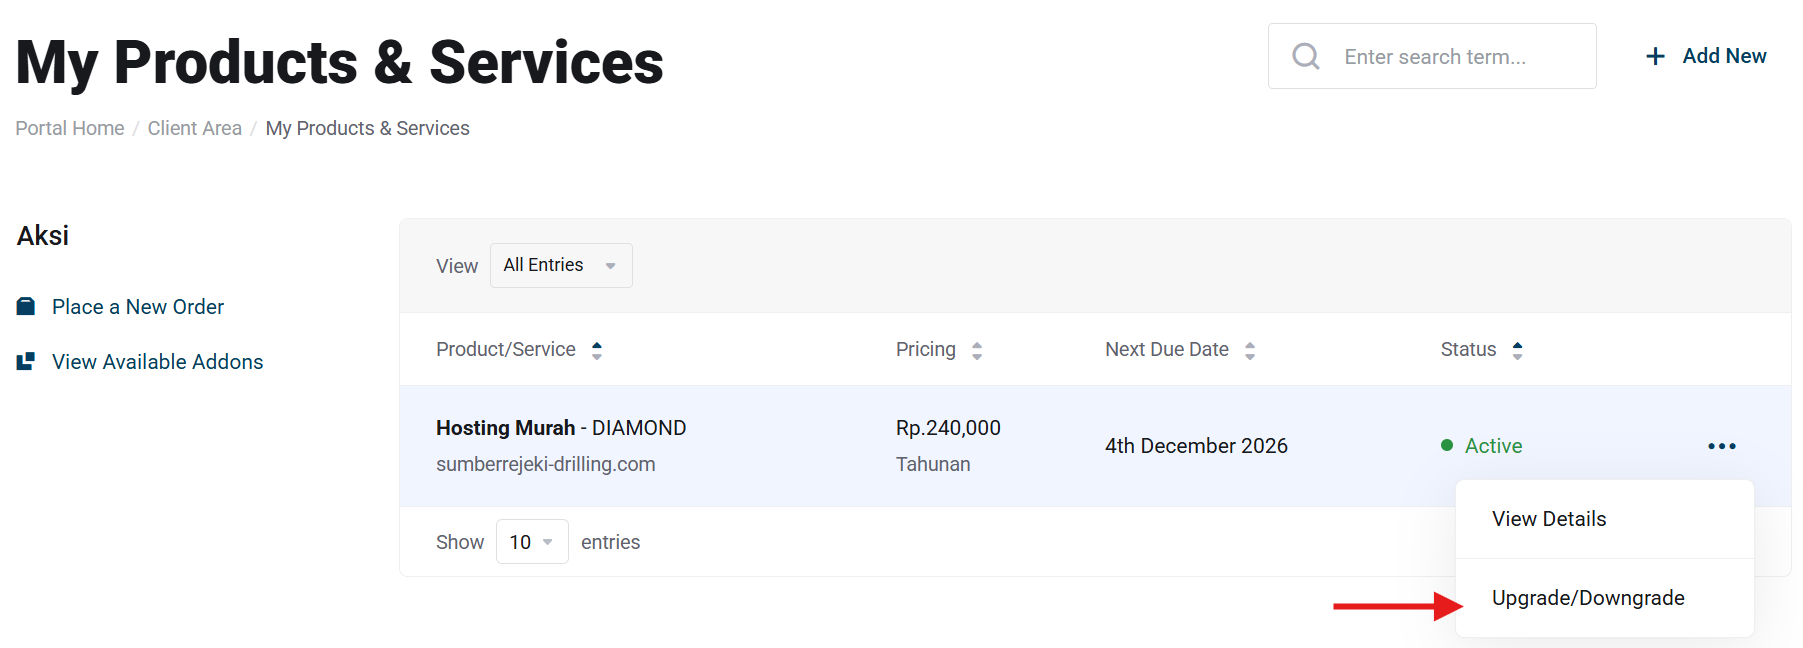Click the View Available Addons icon
This screenshot has width=1803, height=648.
tap(26, 362)
